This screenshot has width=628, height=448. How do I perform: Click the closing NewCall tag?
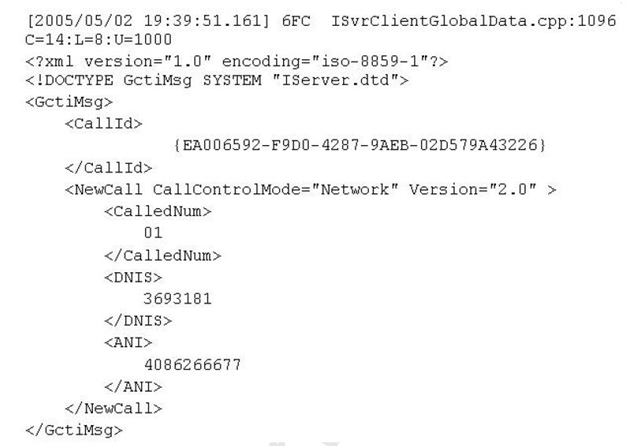click(113, 408)
